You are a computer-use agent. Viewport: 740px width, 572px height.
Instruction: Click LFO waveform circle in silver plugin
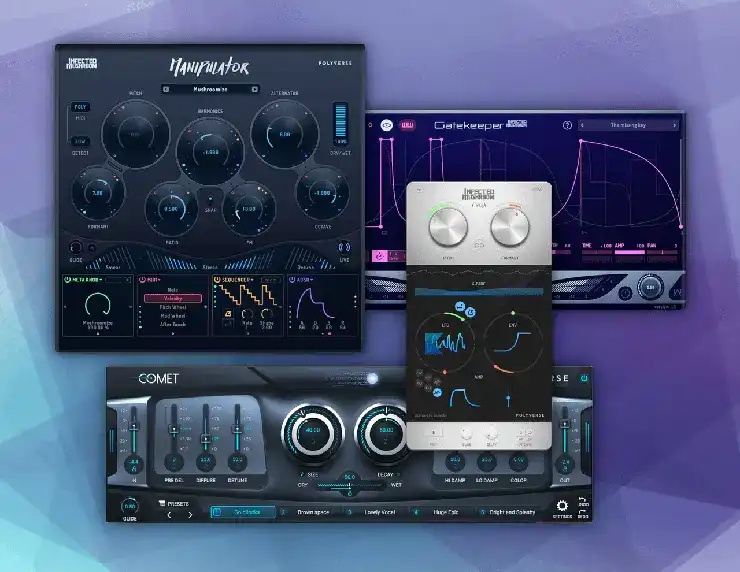point(445,342)
